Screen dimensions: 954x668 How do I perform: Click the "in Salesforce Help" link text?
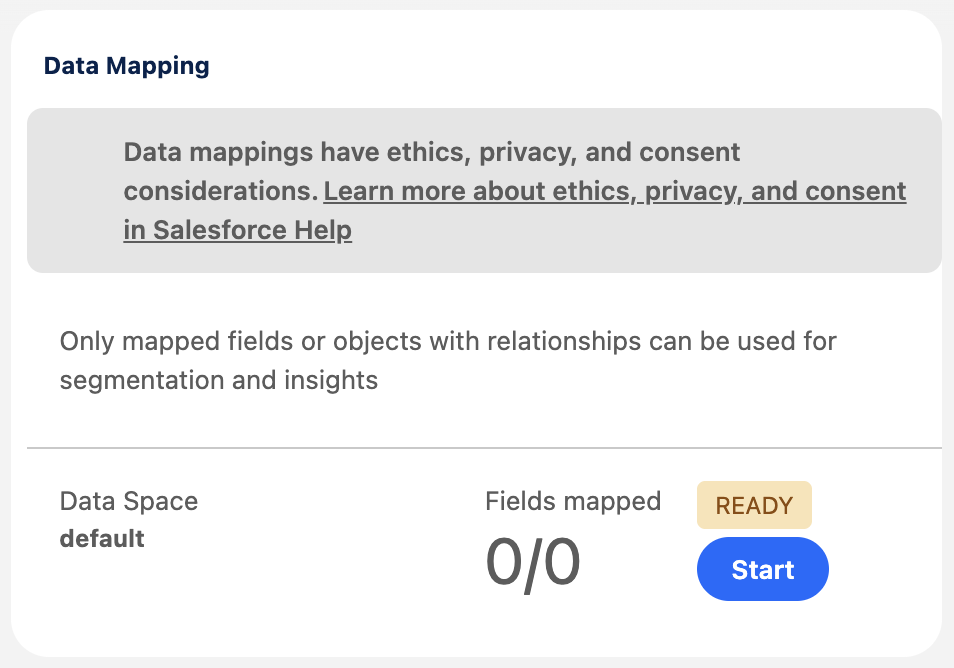coord(237,230)
